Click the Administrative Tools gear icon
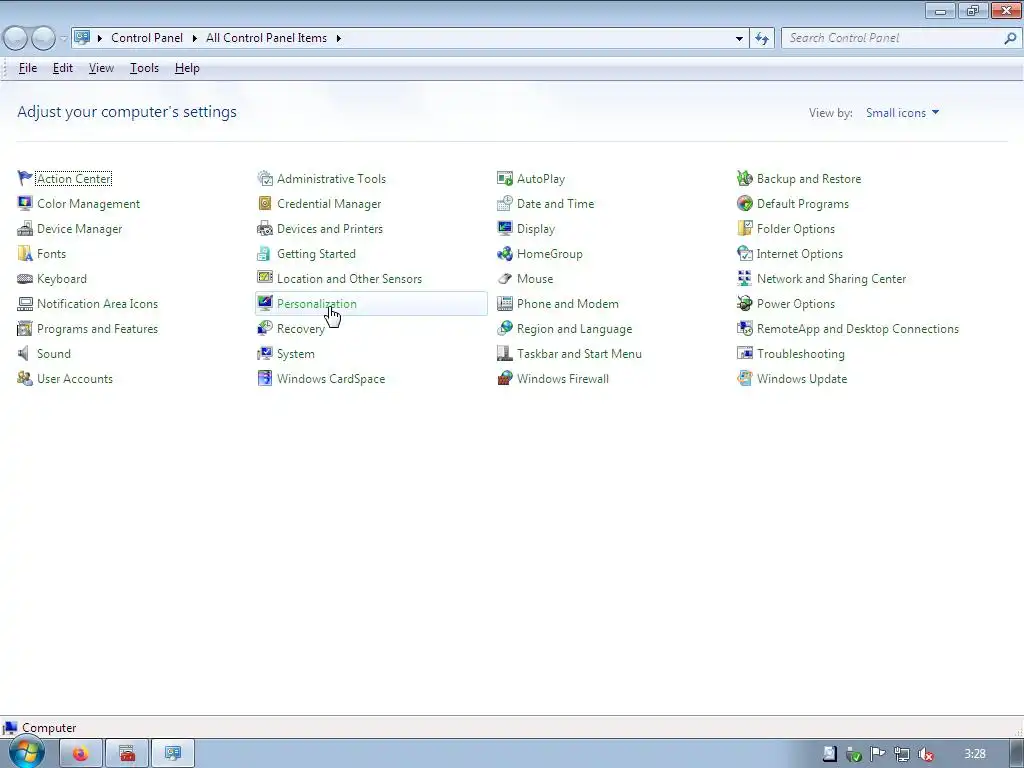Screen dimensions: 1024x768 tap(264, 178)
